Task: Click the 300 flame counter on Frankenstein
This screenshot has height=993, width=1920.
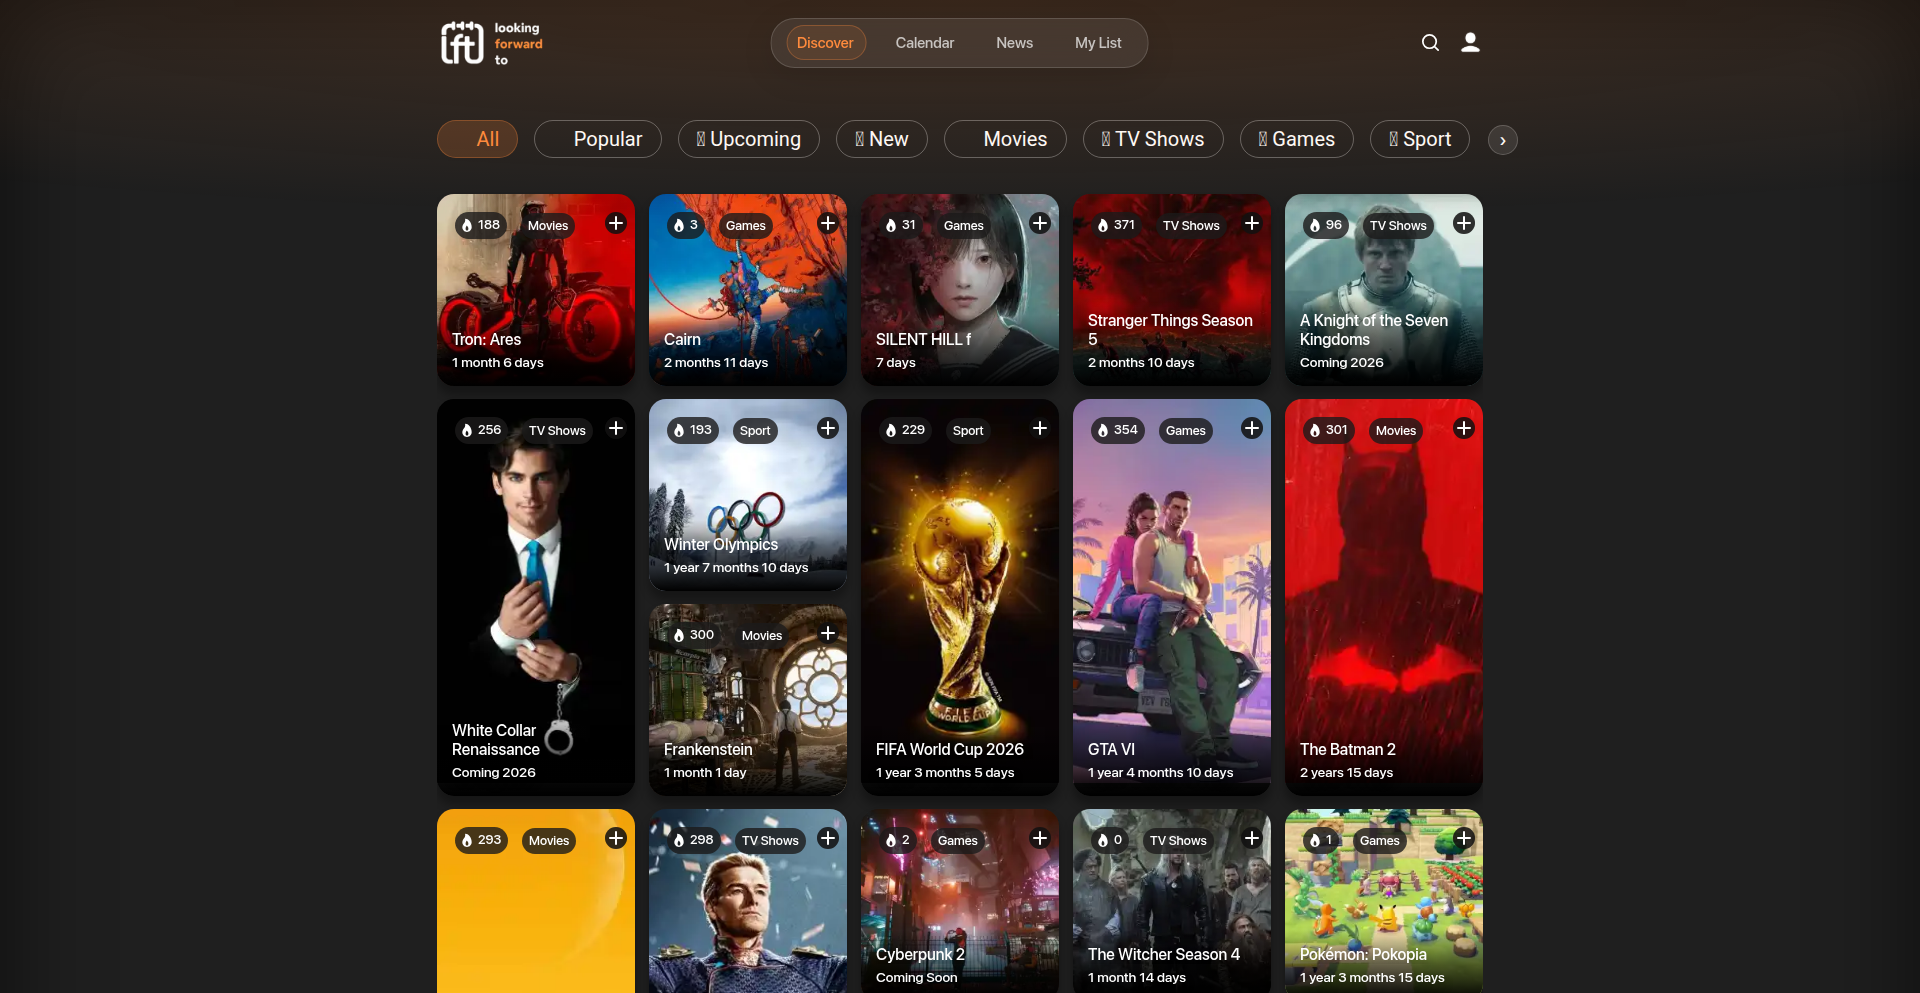Action: pos(694,635)
